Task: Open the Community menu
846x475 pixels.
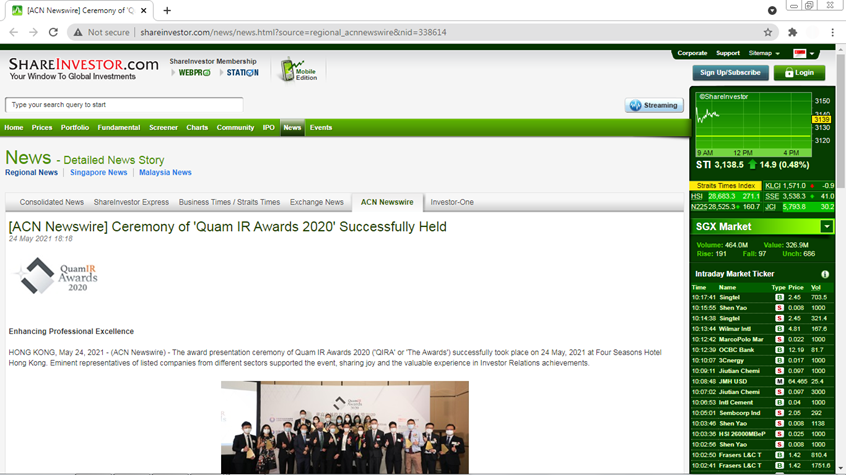Action: pyautogui.click(x=235, y=127)
